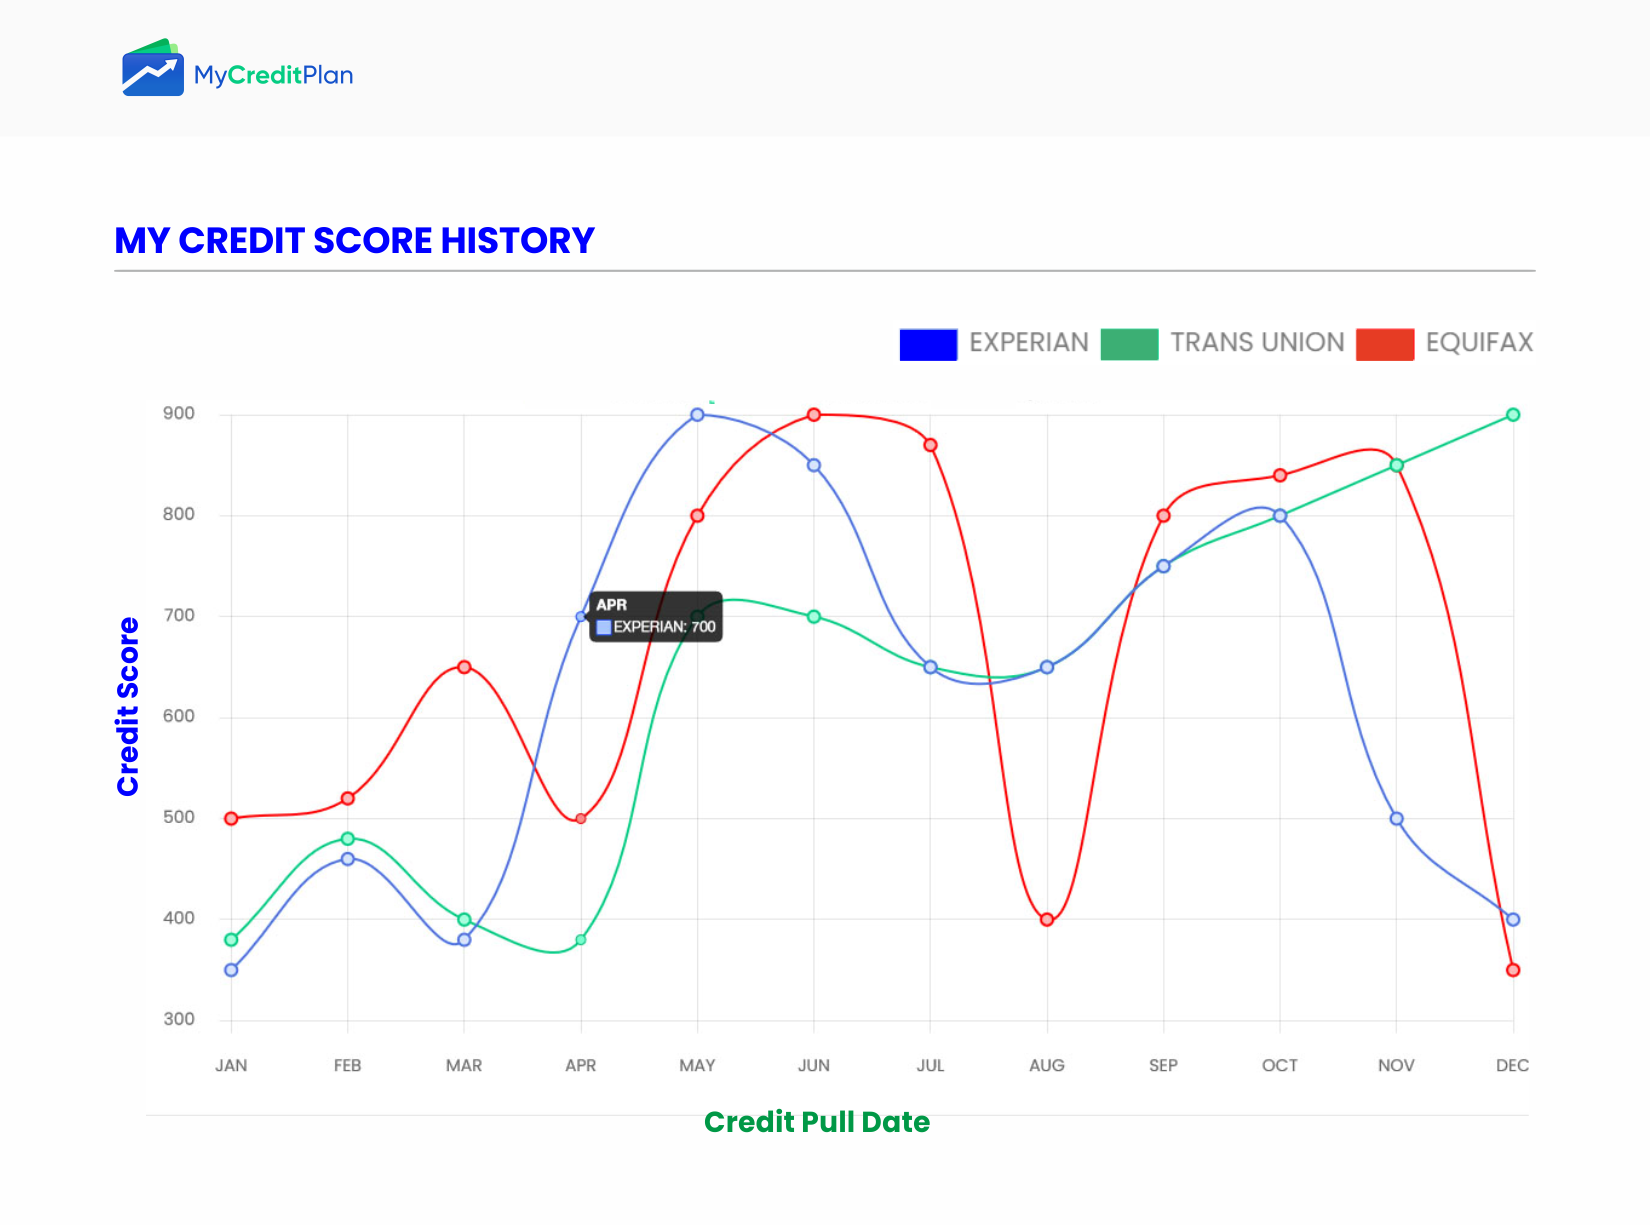The height and width of the screenshot is (1225, 1650).
Task: Select the Experian November point at 500
Action: (1397, 819)
